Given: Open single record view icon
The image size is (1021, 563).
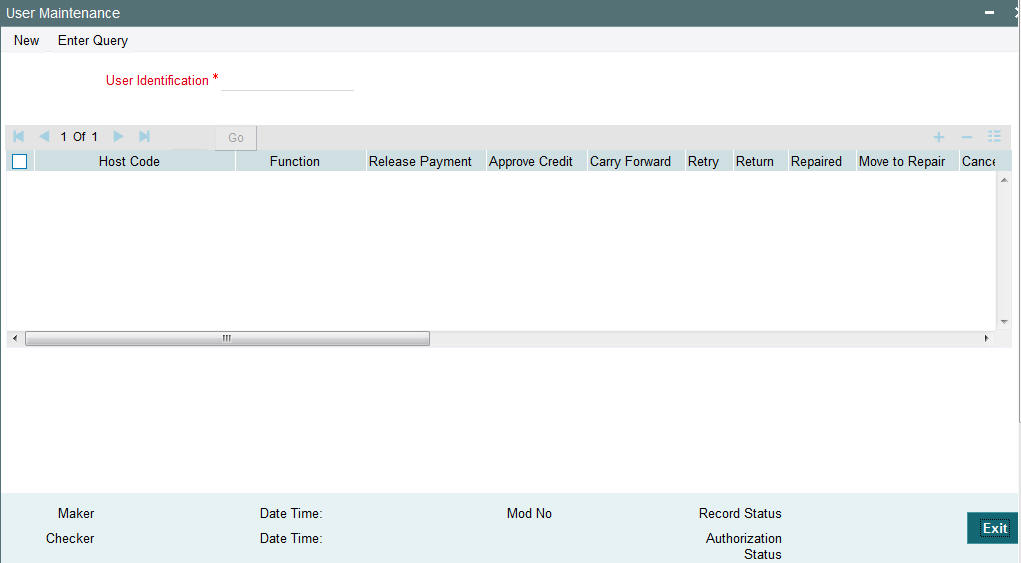Looking at the screenshot, I should [994, 136].
